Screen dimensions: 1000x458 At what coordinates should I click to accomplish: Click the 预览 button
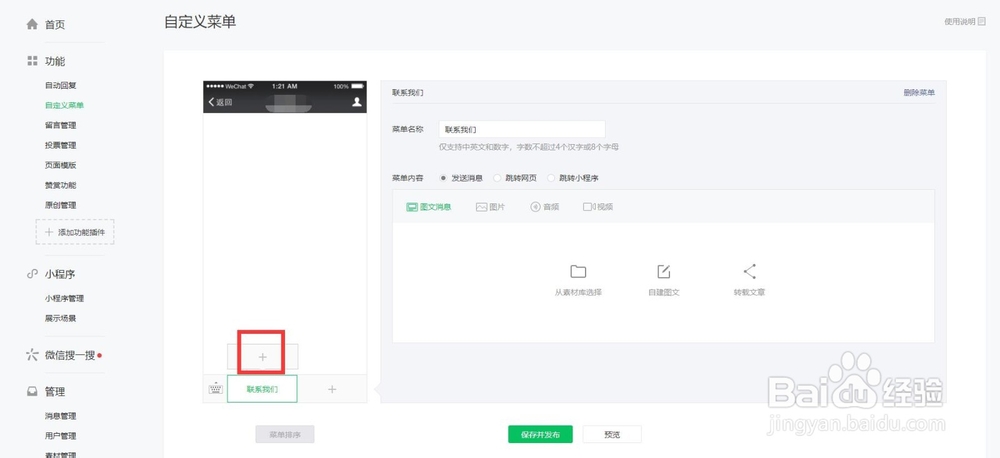(612, 434)
